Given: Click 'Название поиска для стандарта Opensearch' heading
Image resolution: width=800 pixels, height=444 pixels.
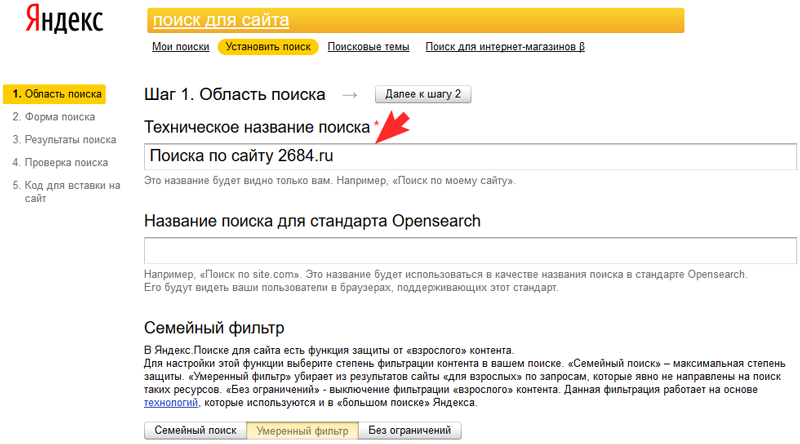Looking at the screenshot, I should pos(312,221).
